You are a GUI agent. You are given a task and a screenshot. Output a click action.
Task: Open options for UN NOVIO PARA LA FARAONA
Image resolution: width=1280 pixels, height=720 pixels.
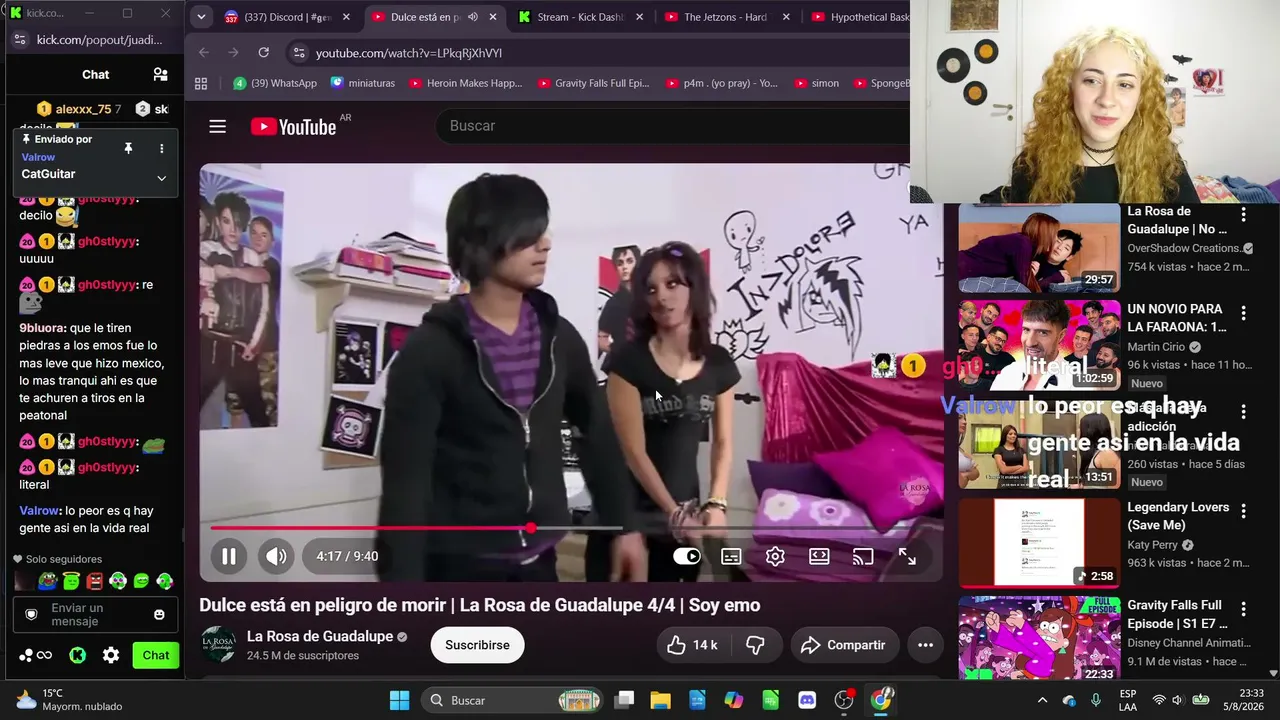pyautogui.click(x=1243, y=313)
